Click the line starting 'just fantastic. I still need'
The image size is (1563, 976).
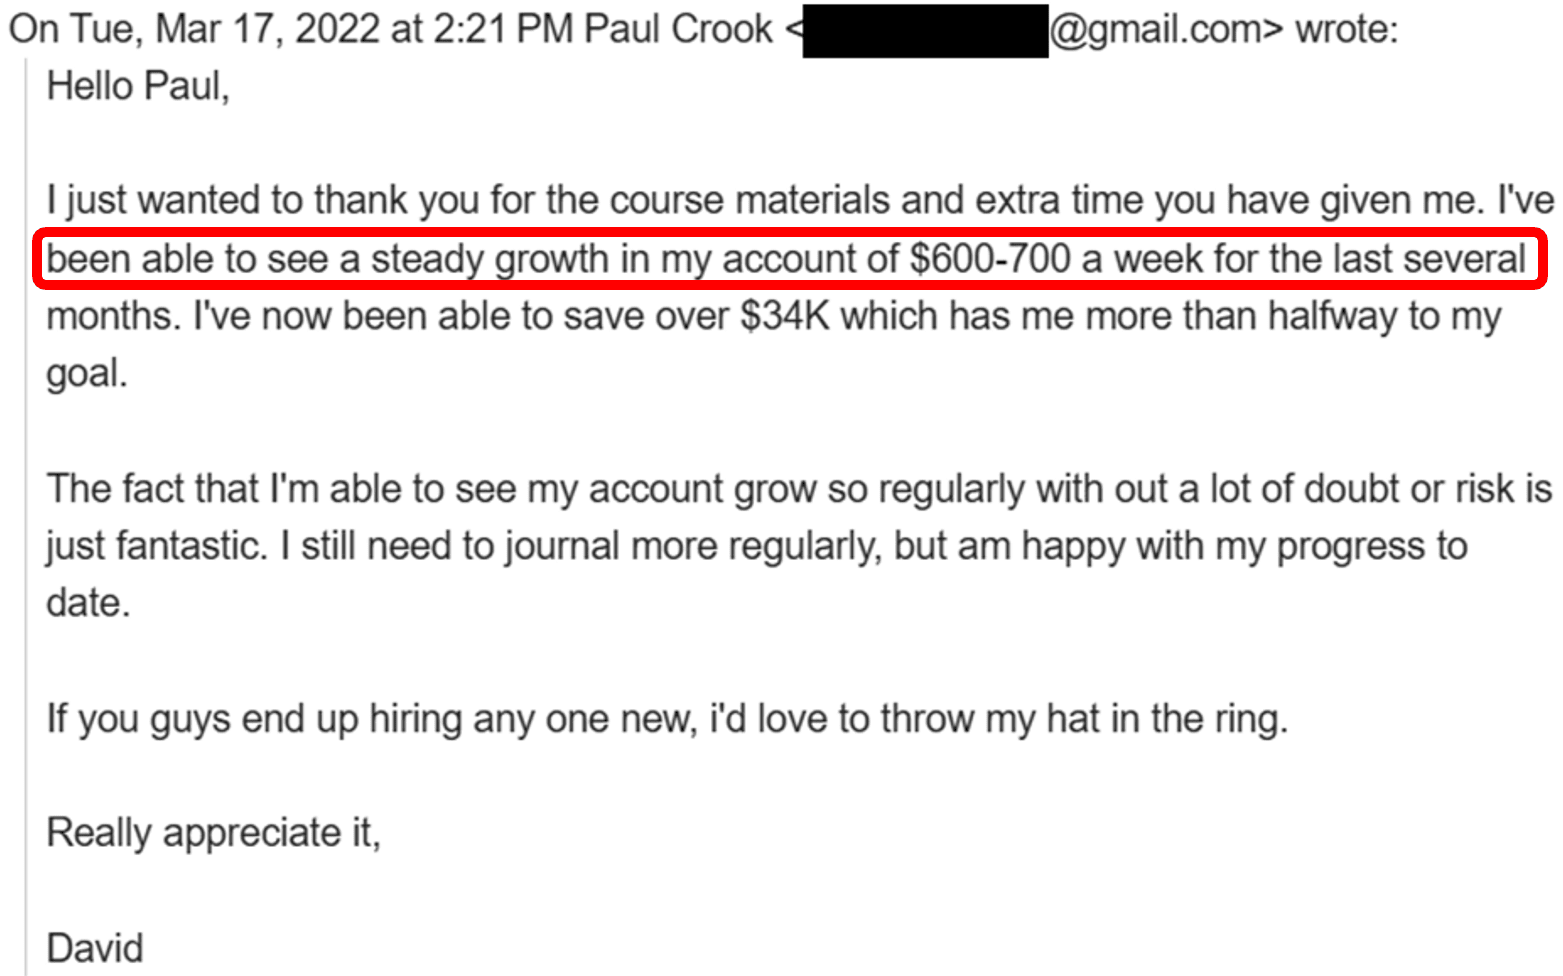tap(757, 547)
